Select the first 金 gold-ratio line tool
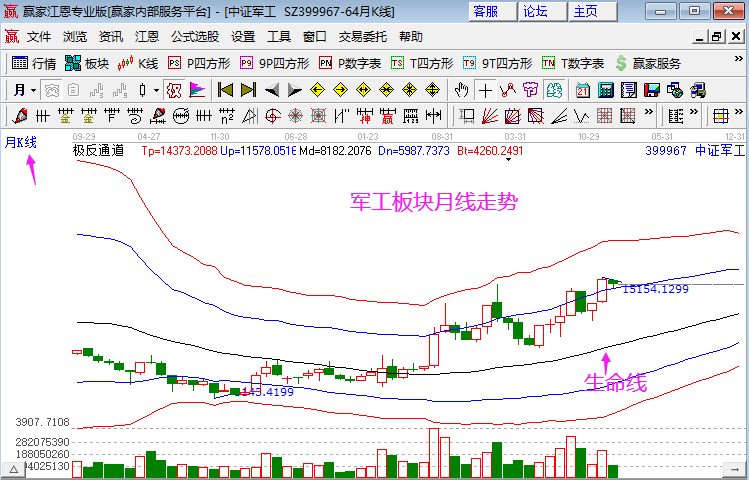Screen dimensions: 749x480 pyautogui.click(x=65, y=116)
